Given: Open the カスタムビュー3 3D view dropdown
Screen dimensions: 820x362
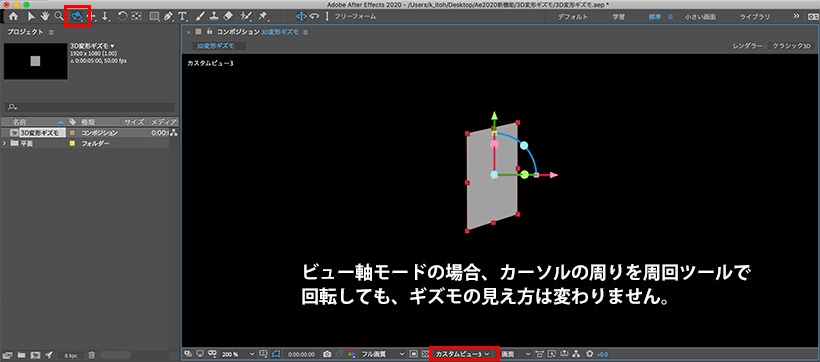Looking at the screenshot, I should 464,354.
